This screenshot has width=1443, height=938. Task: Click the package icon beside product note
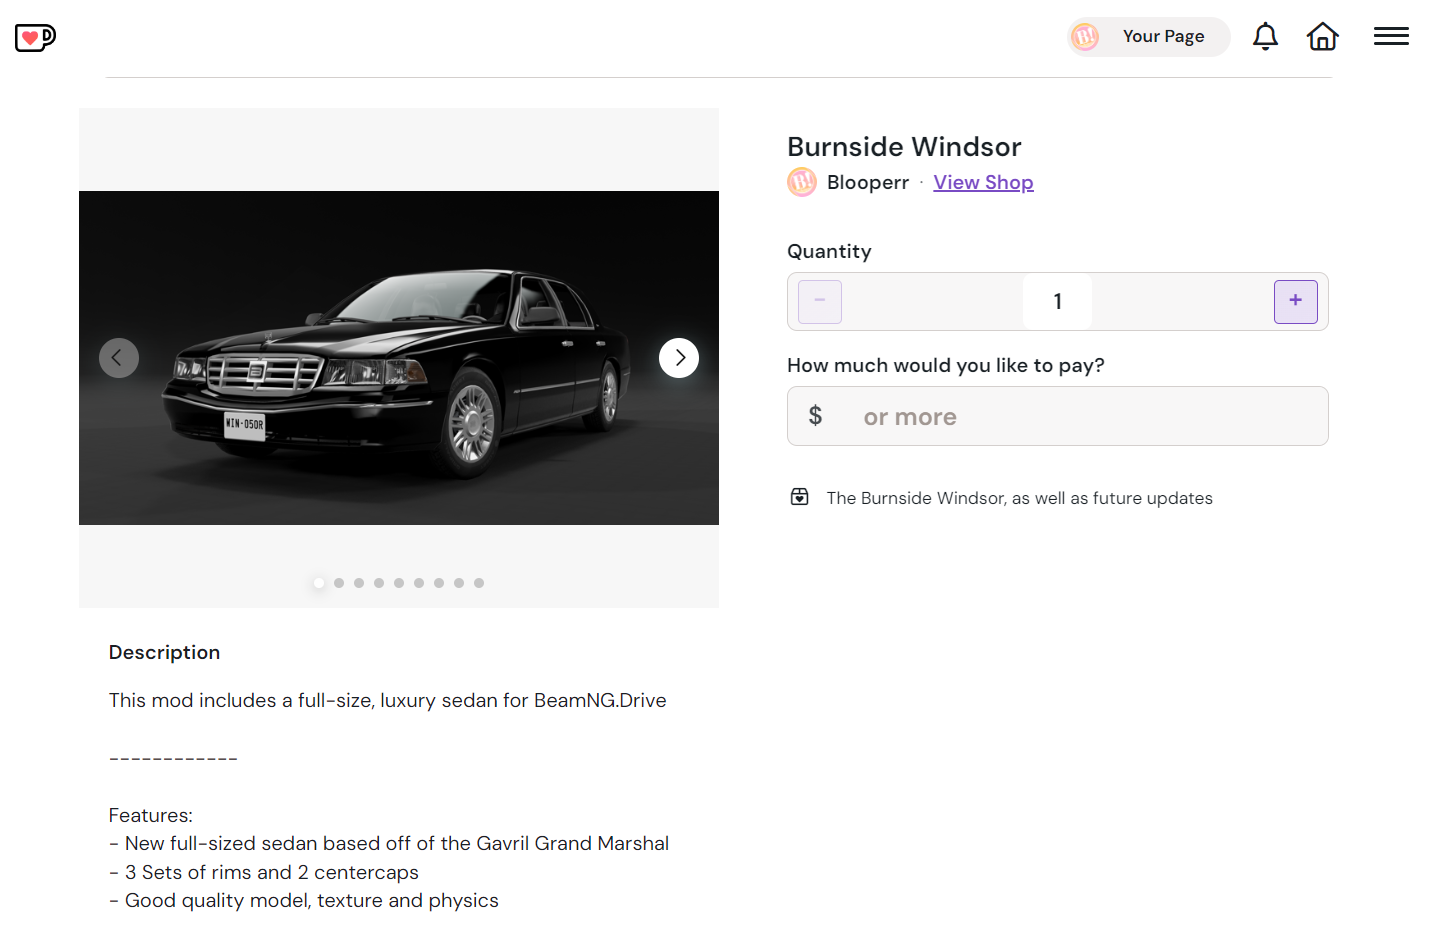click(800, 497)
